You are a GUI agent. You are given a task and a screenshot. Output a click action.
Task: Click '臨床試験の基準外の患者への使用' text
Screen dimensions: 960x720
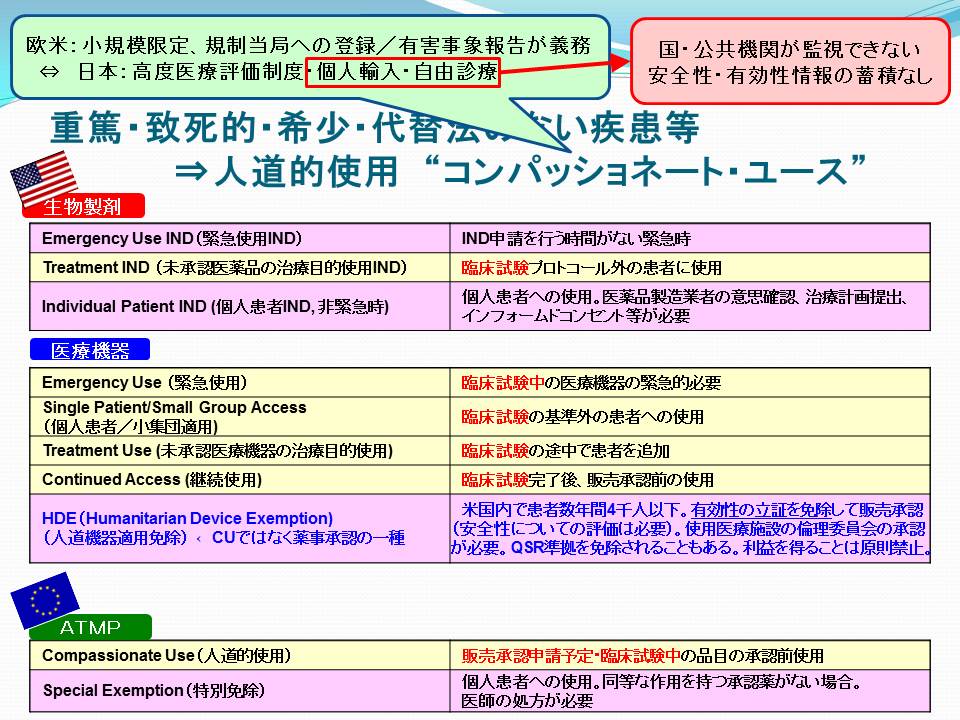pos(582,417)
